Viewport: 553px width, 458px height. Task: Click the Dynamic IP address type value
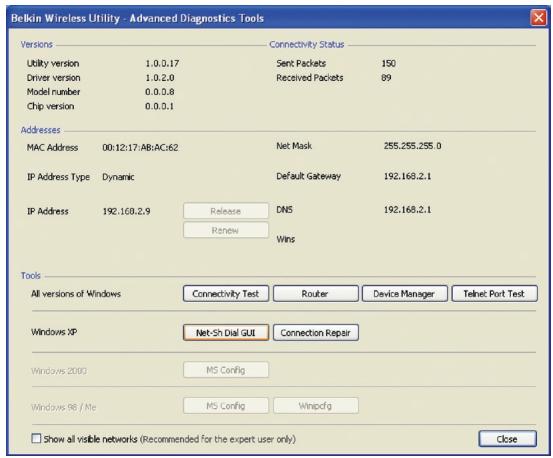(x=118, y=177)
